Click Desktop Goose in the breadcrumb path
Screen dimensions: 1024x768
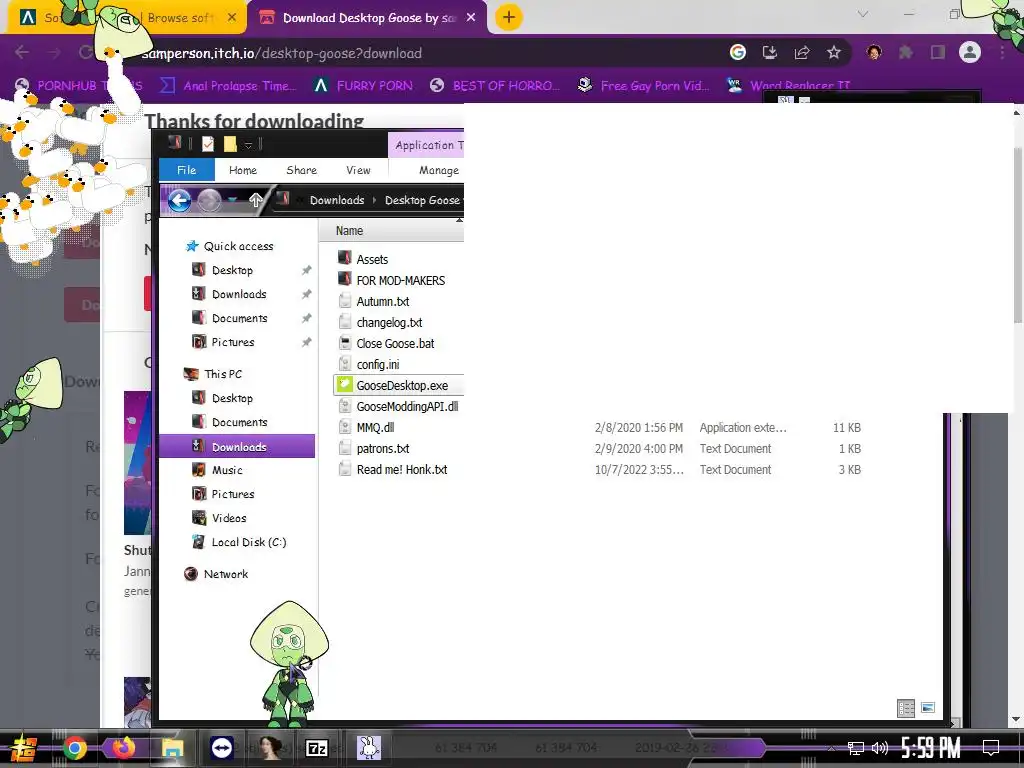pos(422,200)
